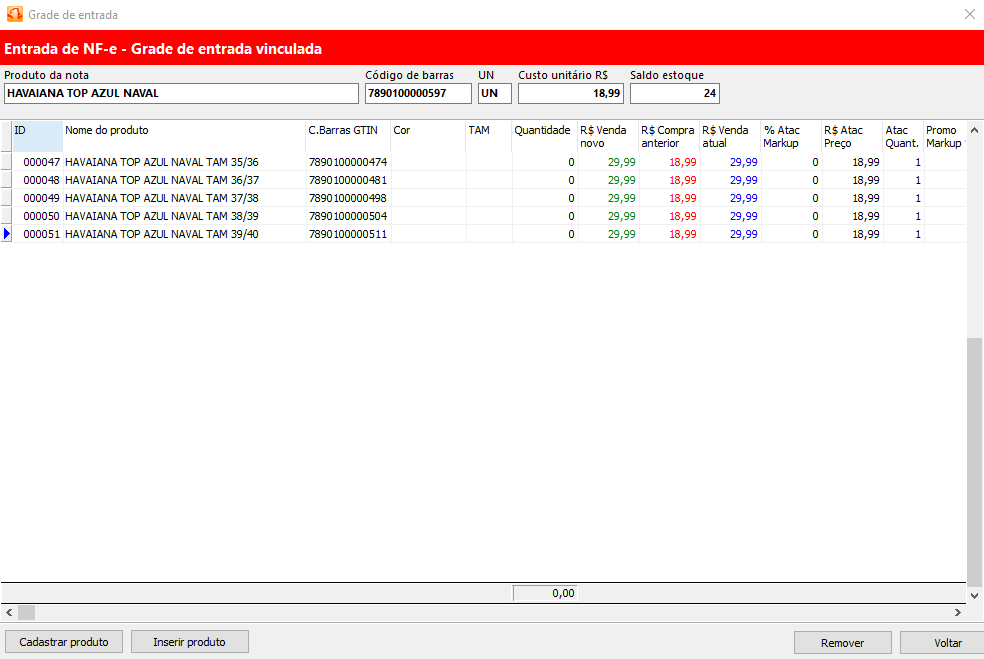Click the Quantidade column header
Viewport: 984px width, 659px height.
coord(543,136)
